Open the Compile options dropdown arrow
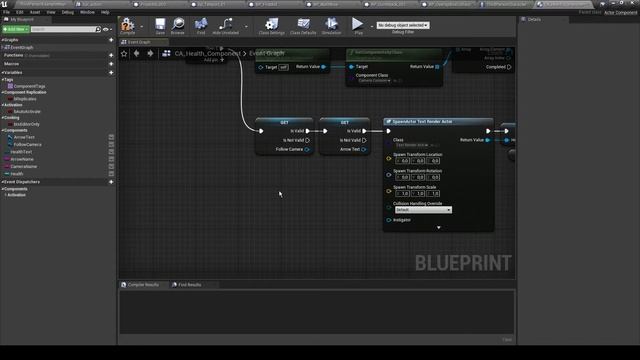The height and width of the screenshot is (360, 640). pyautogui.click(x=142, y=27)
